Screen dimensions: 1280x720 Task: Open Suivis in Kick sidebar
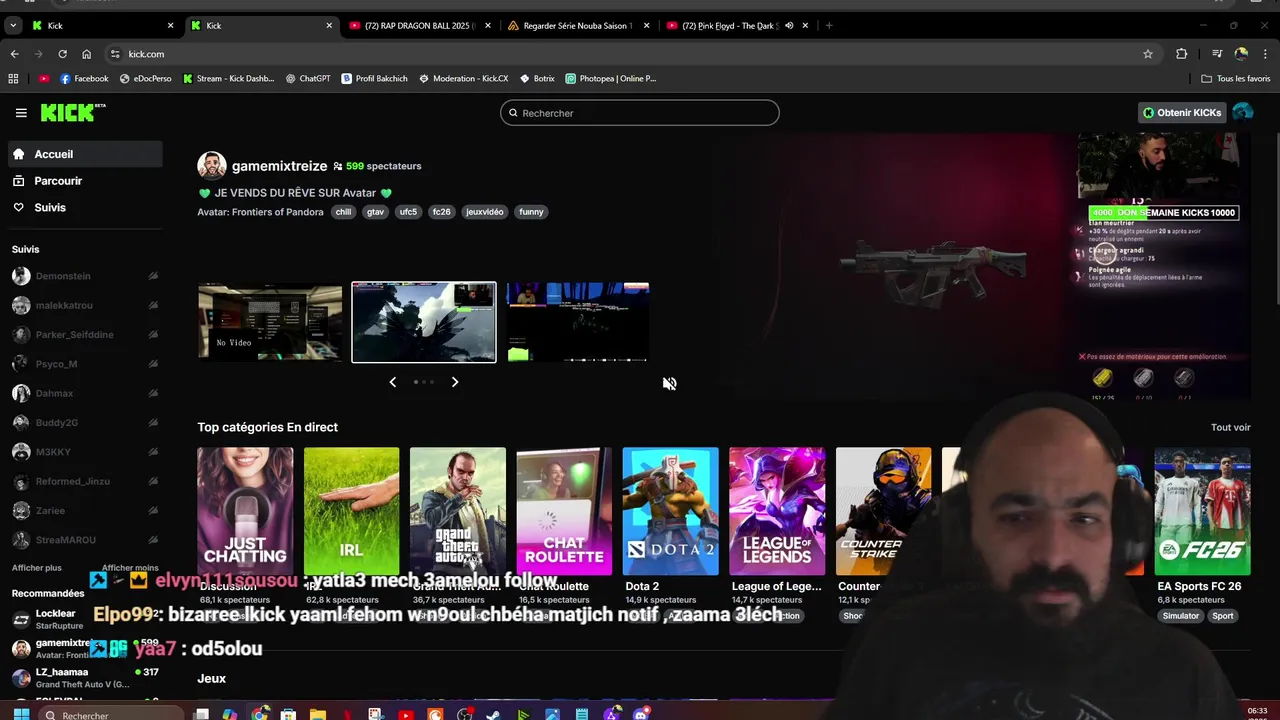pyautogui.click(x=85, y=208)
